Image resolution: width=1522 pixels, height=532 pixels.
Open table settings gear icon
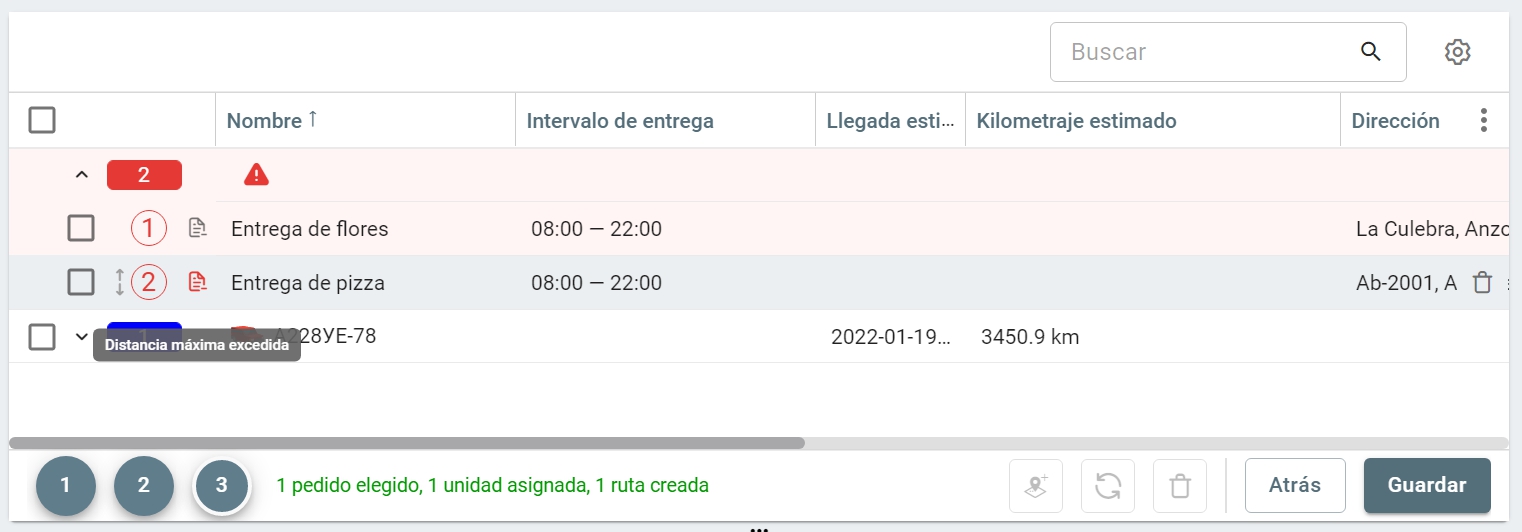(x=1458, y=52)
